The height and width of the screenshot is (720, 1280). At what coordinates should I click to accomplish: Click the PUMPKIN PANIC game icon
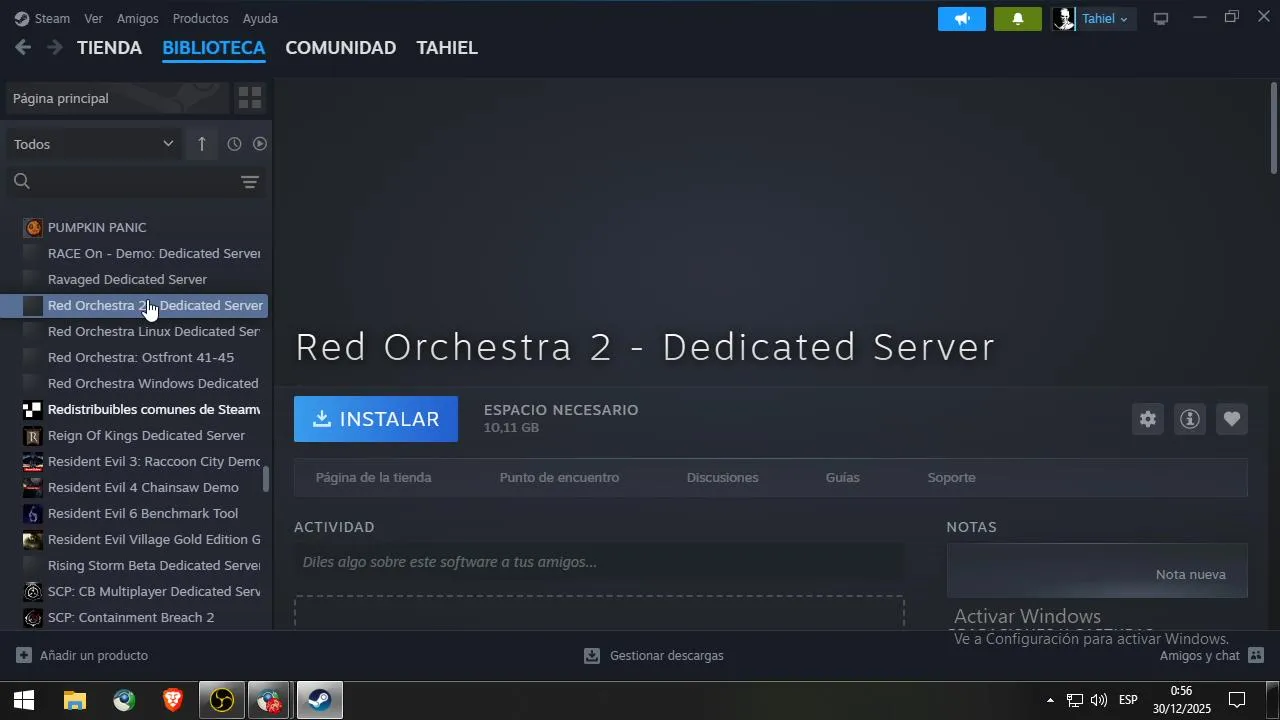click(x=33, y=227)
